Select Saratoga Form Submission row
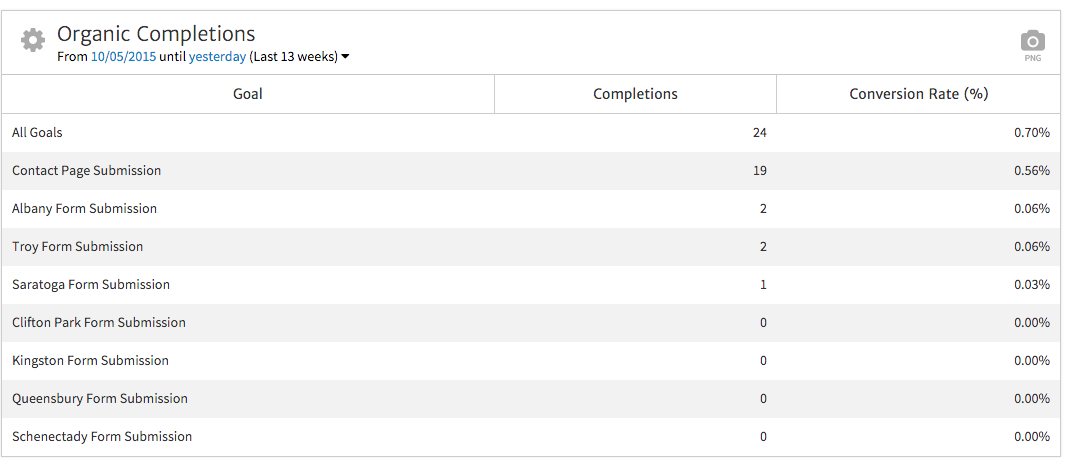1068x460 pixels. point(91,284)
